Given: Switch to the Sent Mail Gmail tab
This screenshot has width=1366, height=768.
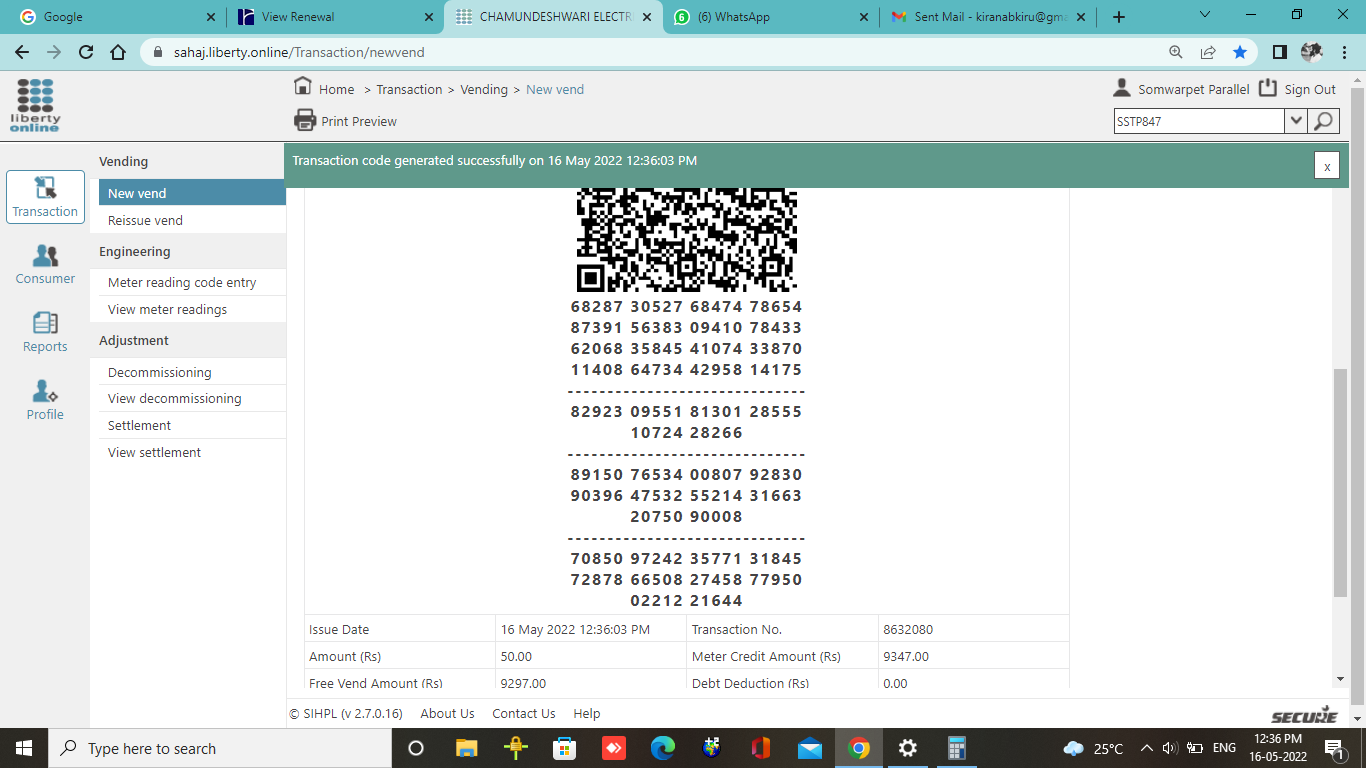Looking at the screenshot, I should (987, 17).
